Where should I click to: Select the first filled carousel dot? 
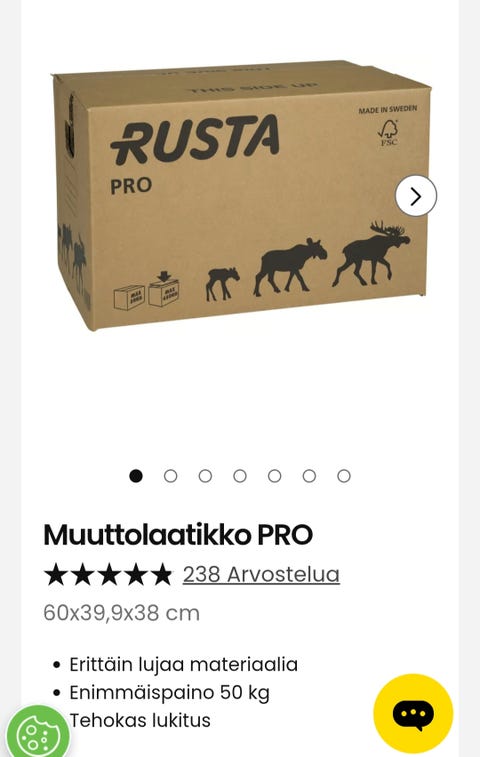point(136,476)
